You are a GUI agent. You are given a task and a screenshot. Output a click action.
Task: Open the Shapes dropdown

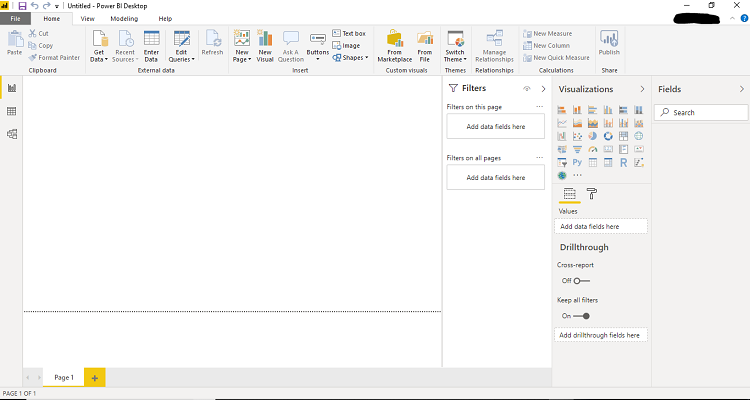click(350, 58)
